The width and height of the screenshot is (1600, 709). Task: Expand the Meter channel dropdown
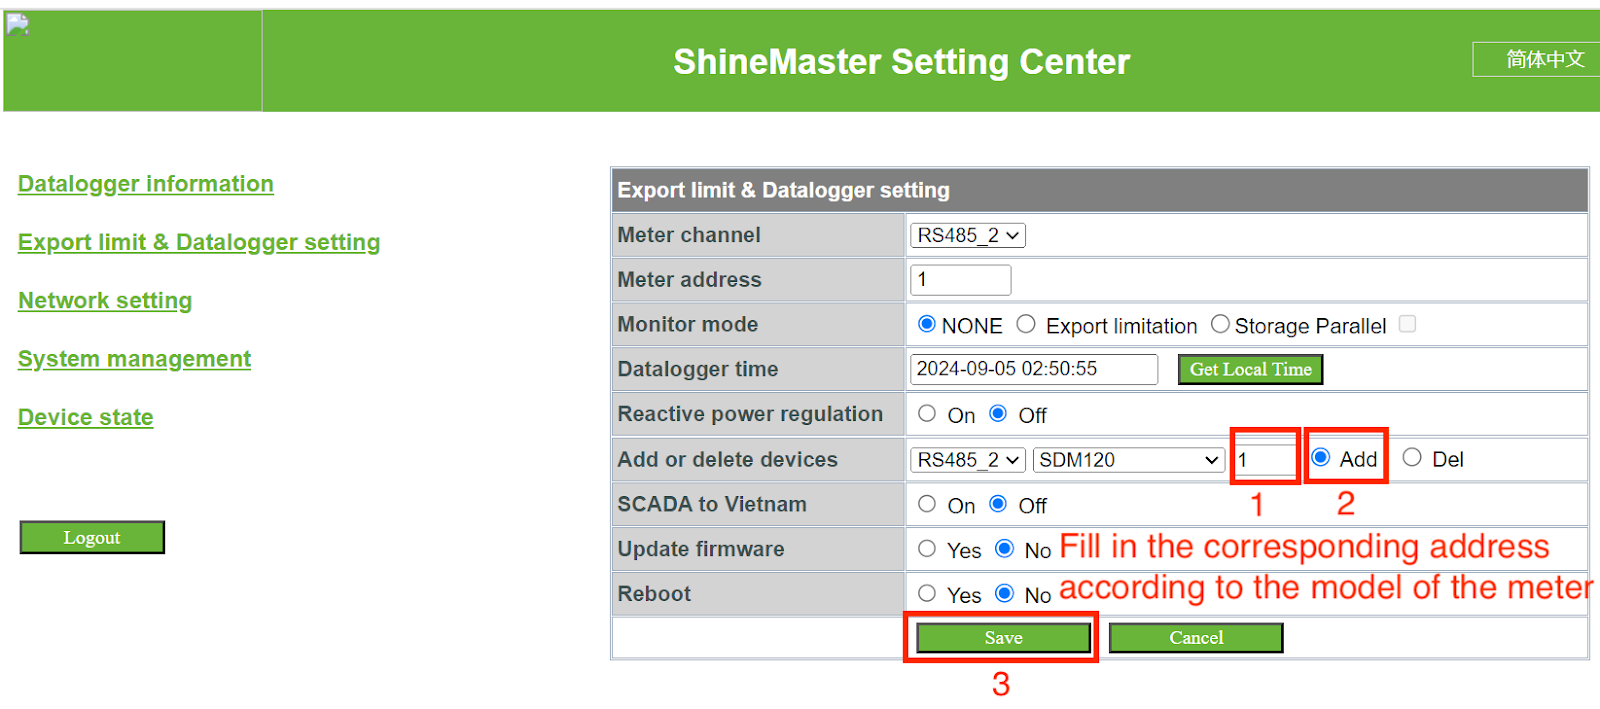point(968,236)
